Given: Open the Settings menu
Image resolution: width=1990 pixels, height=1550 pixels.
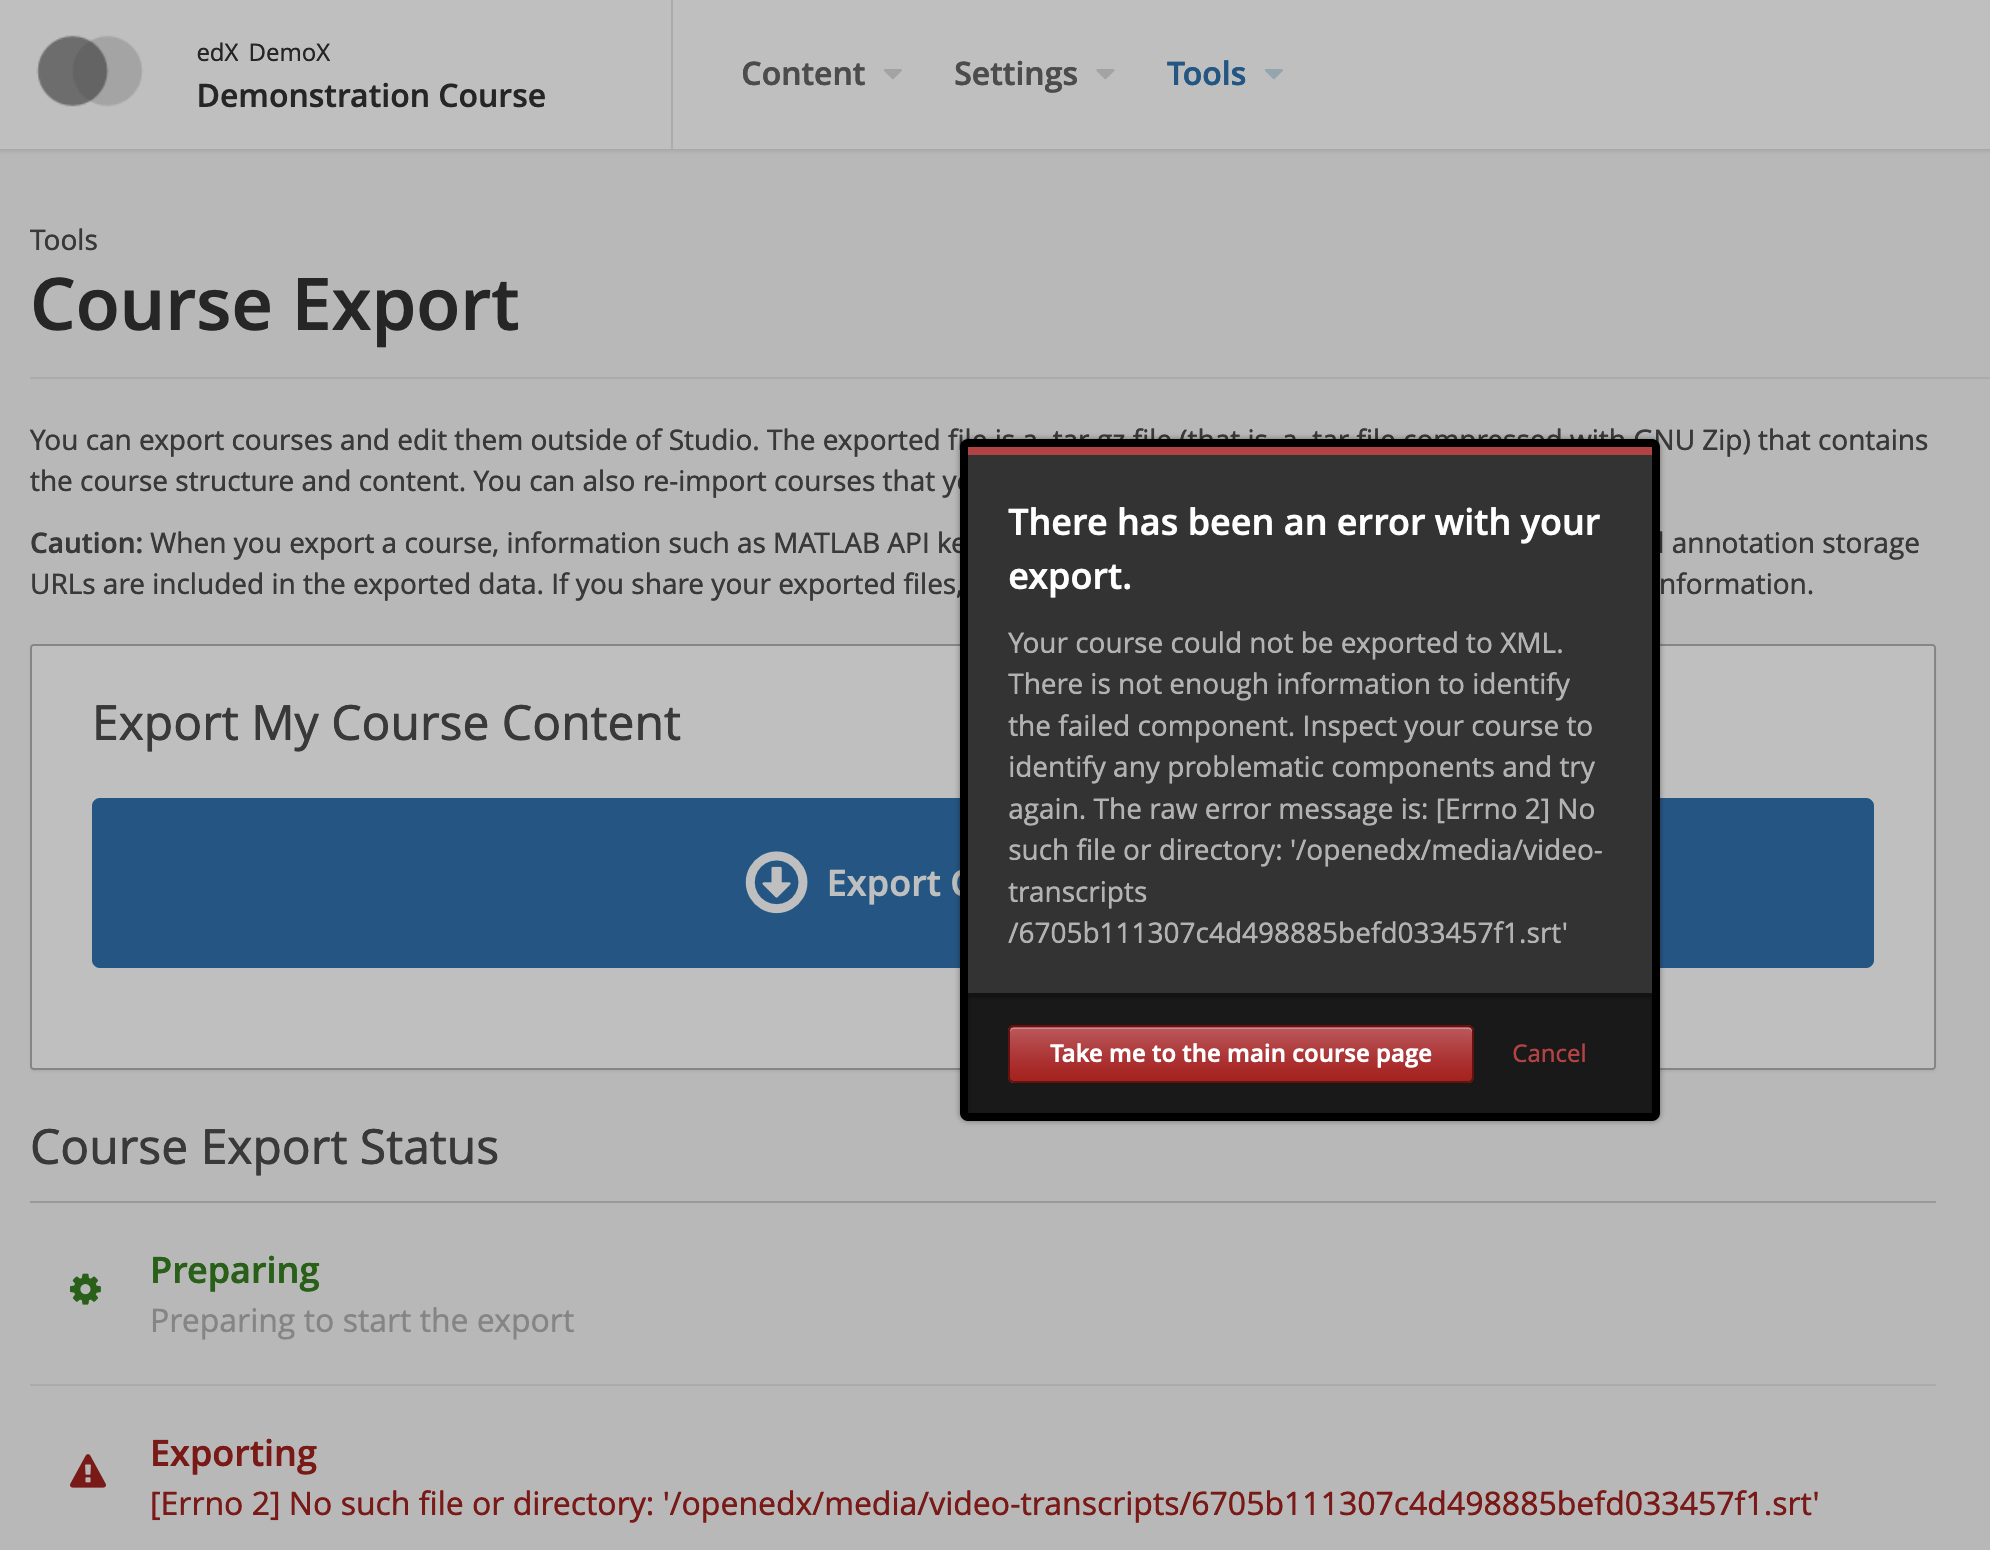Looking at the screenshot, I should (1015, 74).
